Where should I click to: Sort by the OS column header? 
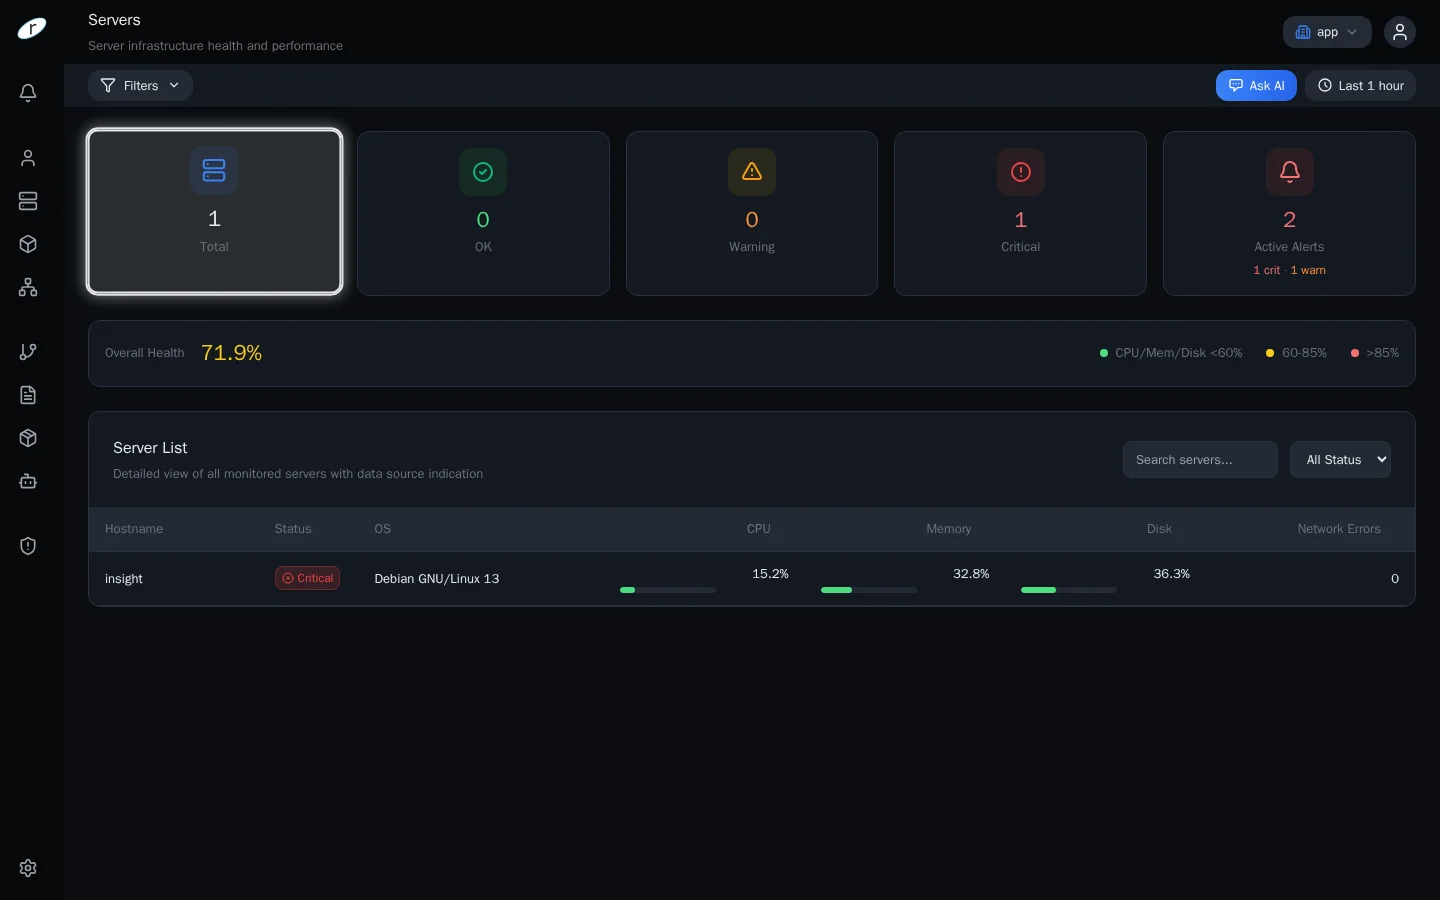coord(382,529)
